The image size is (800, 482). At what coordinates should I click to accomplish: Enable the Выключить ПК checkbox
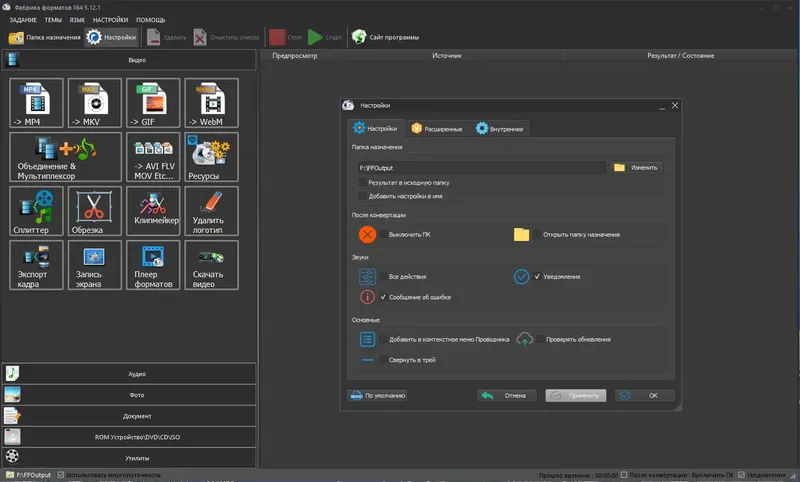[x=383, y=235]
